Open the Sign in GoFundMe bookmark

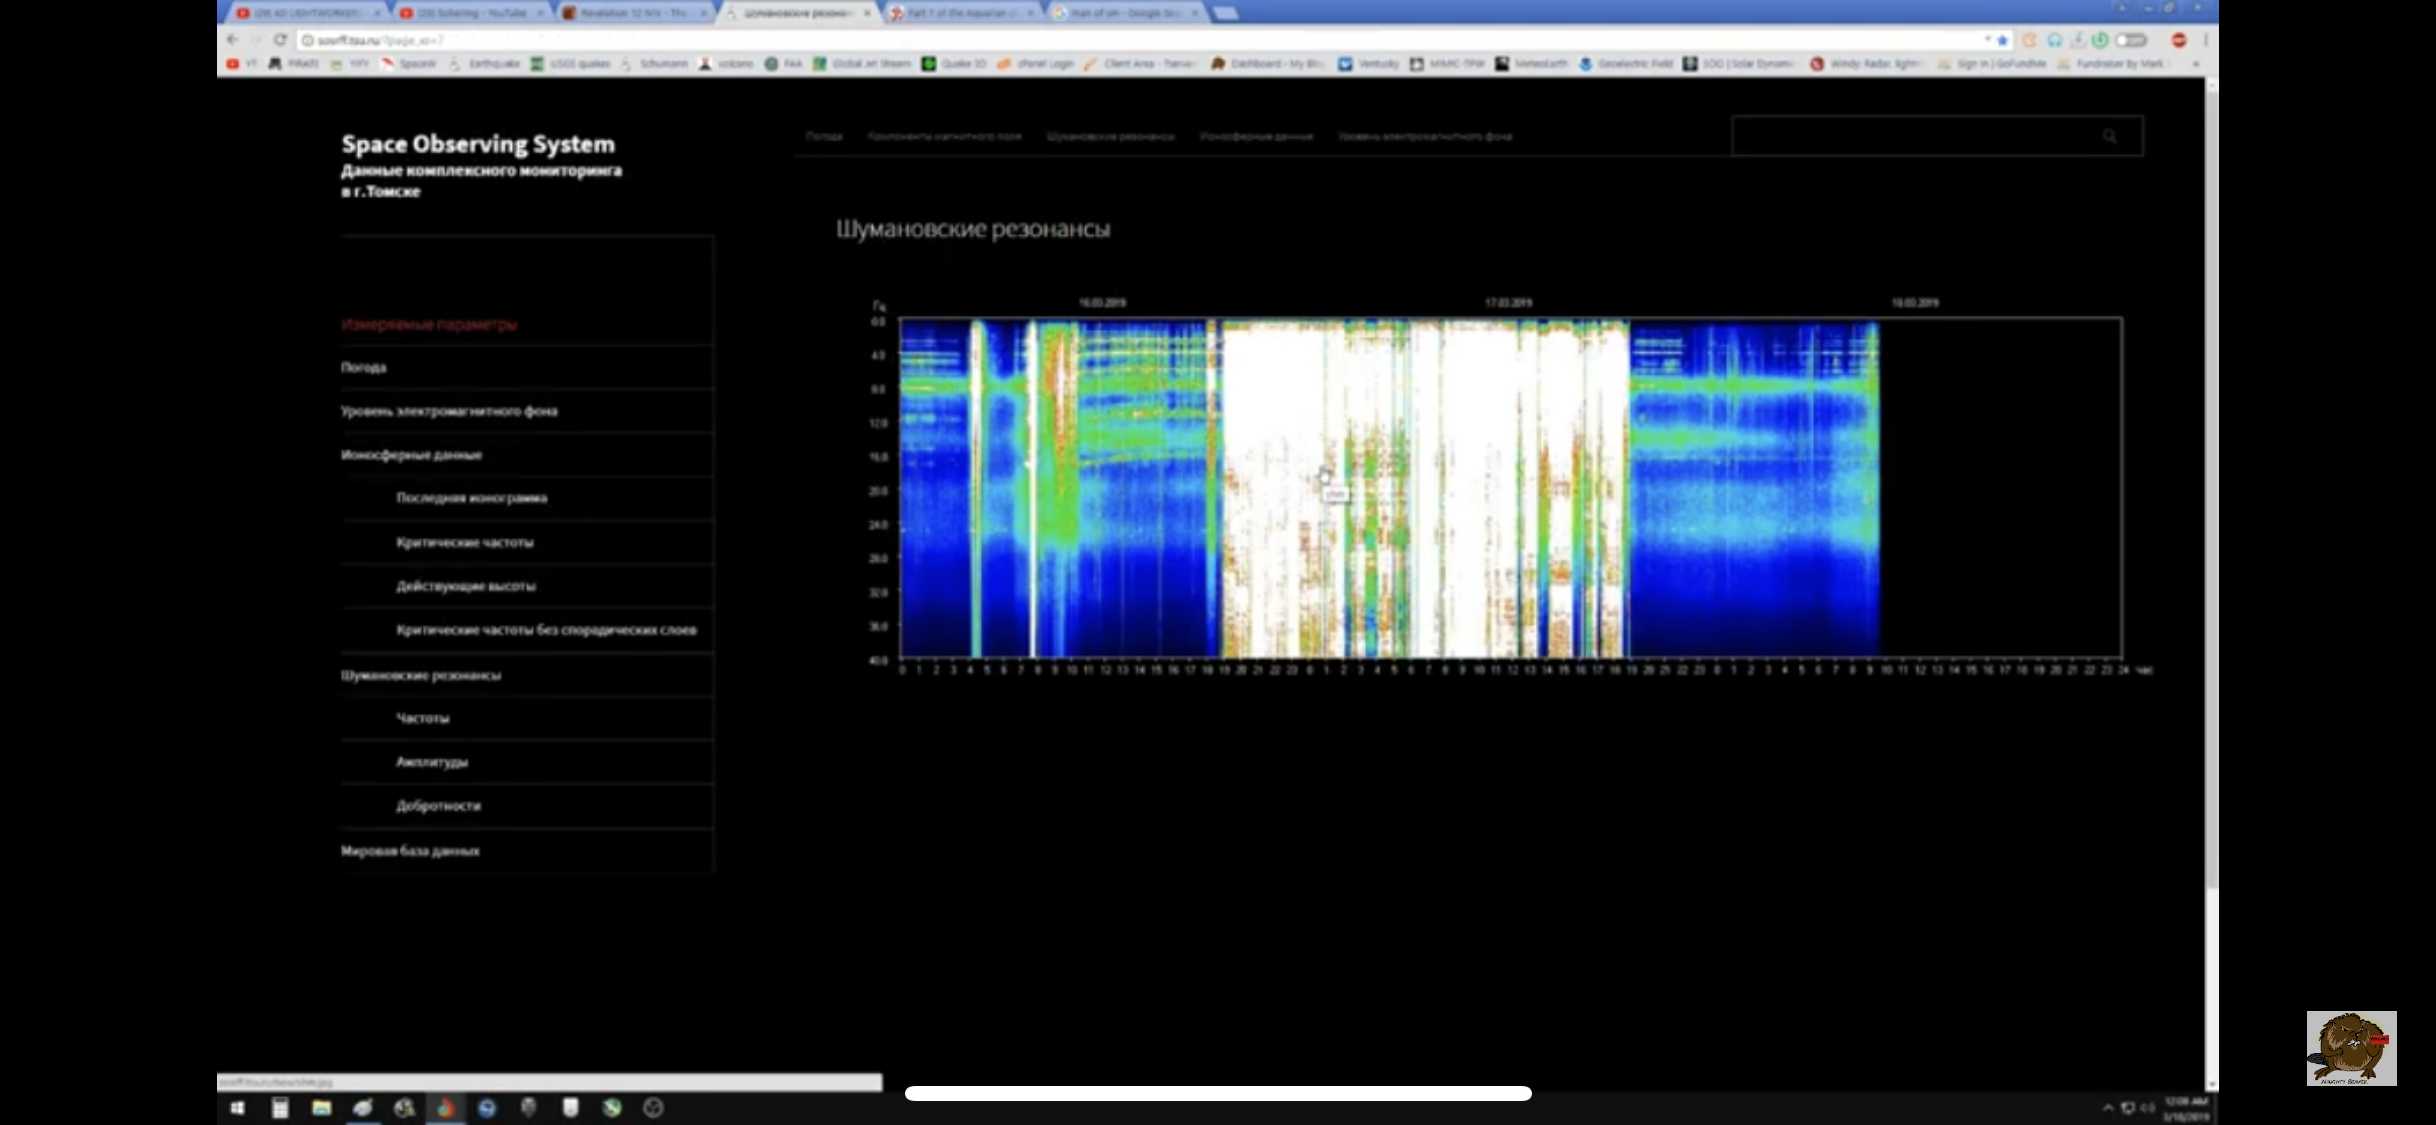click(x=1992, y=64)
